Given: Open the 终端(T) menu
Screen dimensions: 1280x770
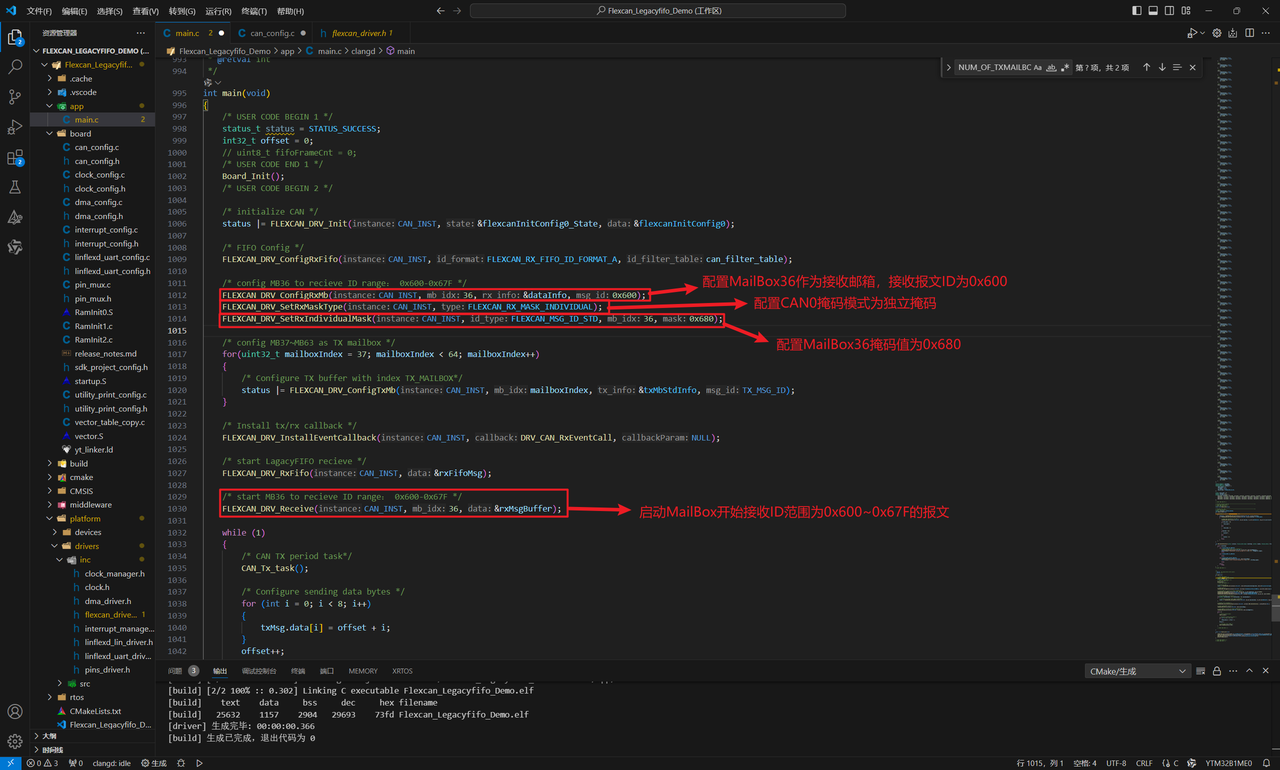Looking at the screenshot, I should click(x=254, y=11).
